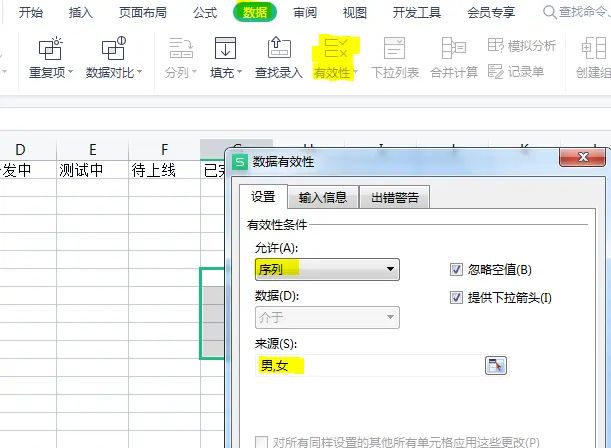
Task: Select the 数据 ribbon tab
Action: [255, 12]
